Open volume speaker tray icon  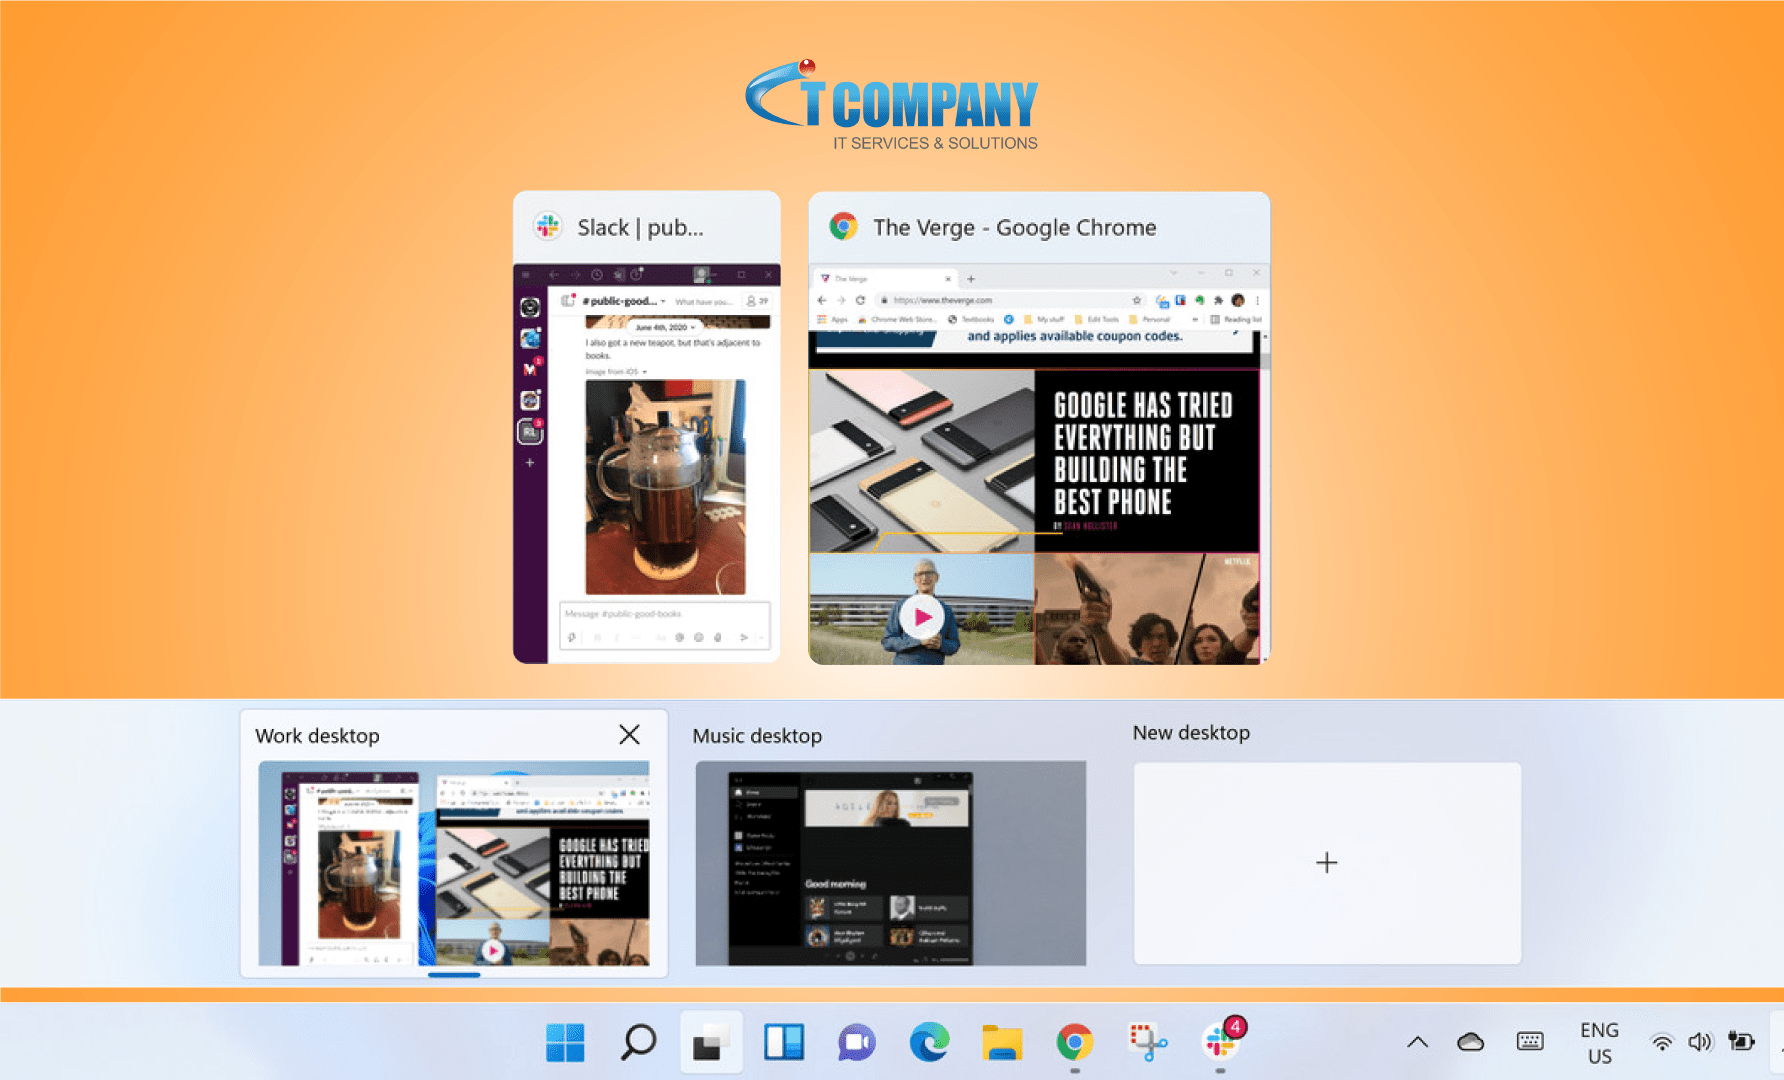[1700, 1042]
